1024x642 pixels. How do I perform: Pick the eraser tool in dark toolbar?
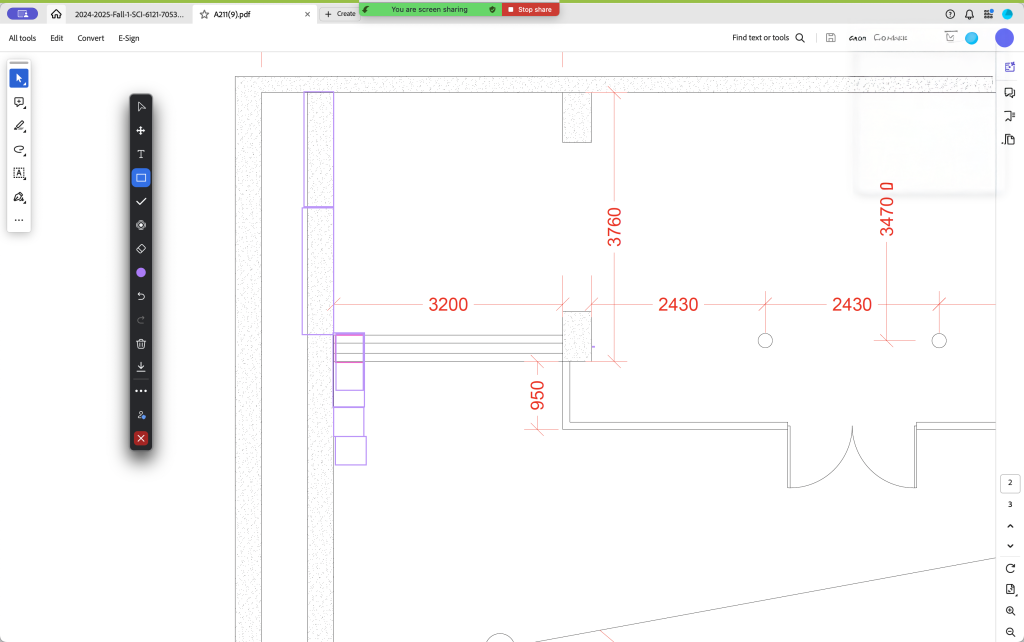[x=141, y=249]
